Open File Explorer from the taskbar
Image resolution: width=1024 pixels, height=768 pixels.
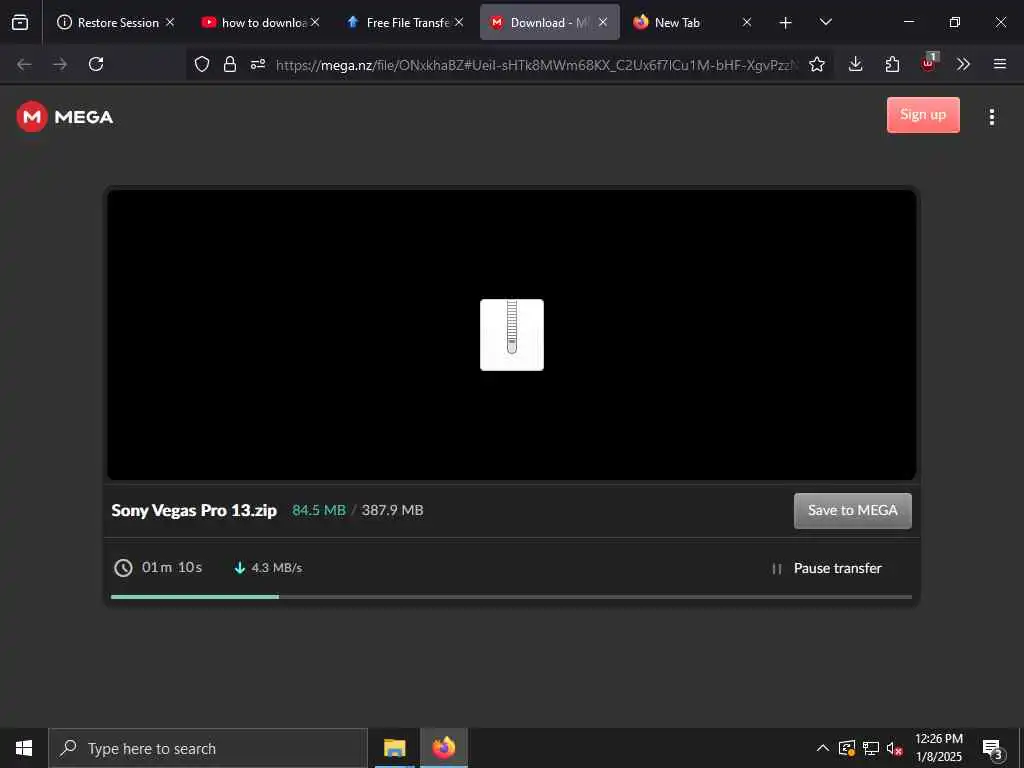[394, 748]
